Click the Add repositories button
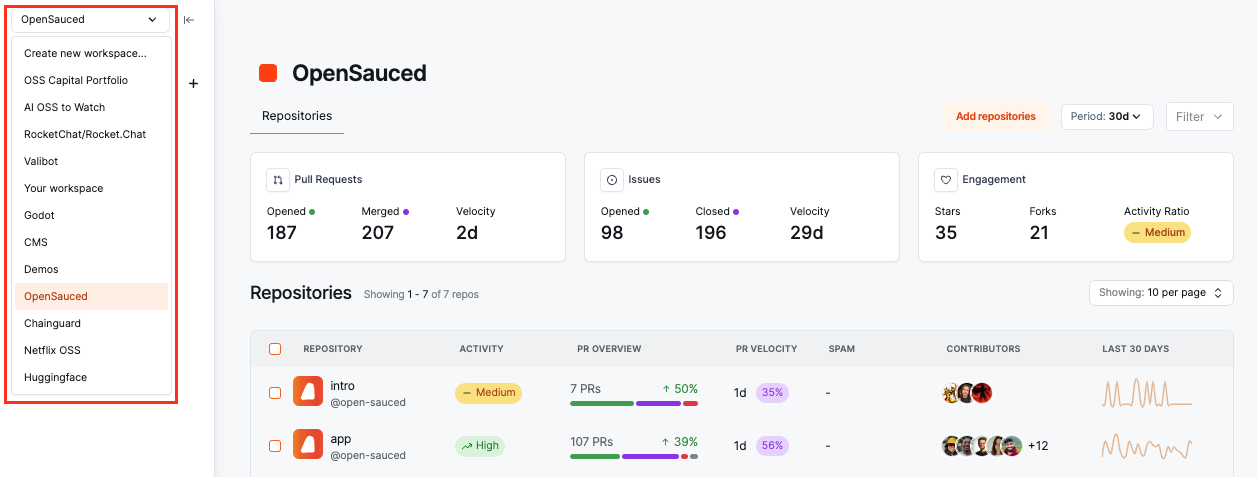Image resolution: width=1257 pixels, height=477 pixels. tap(995, 117)
